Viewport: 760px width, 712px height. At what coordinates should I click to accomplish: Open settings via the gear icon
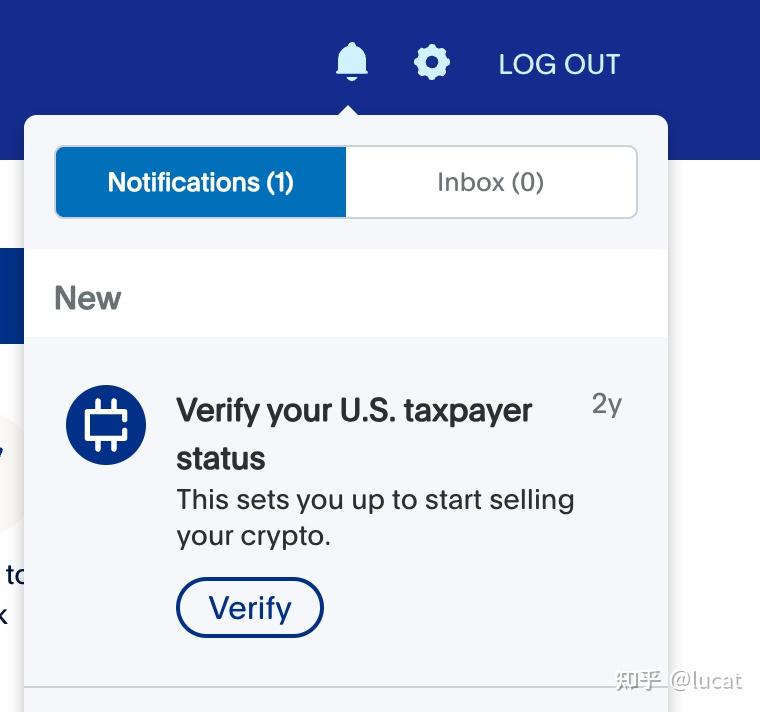[x=431, y=63]
